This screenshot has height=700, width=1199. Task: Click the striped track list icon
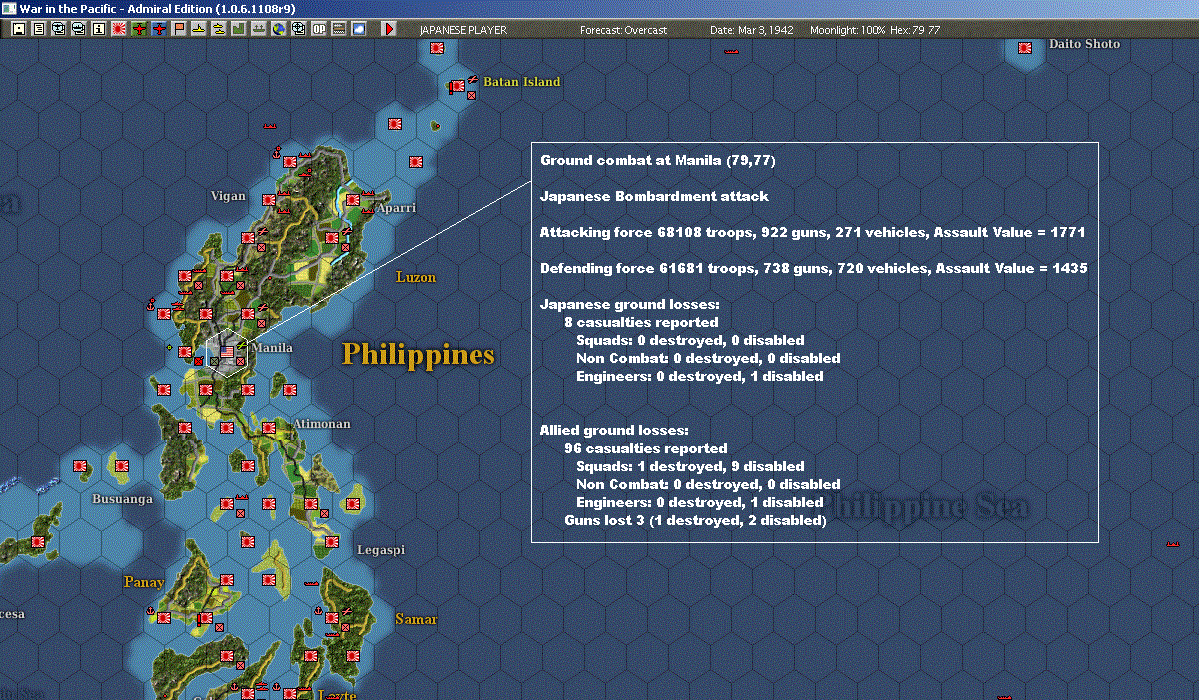pyautogui.click(x=339, y=29)
